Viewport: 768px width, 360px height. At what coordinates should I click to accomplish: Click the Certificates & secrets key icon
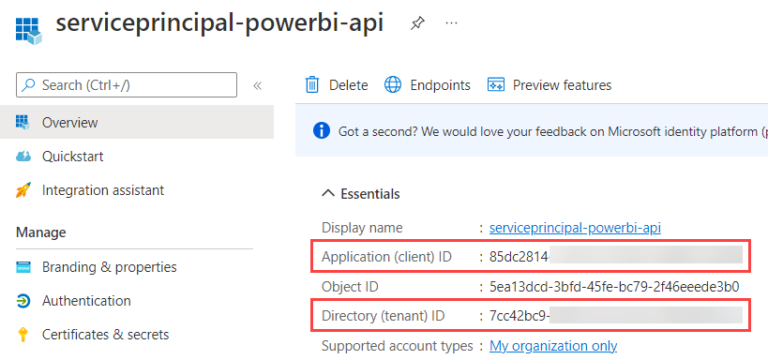click(23, 335)
